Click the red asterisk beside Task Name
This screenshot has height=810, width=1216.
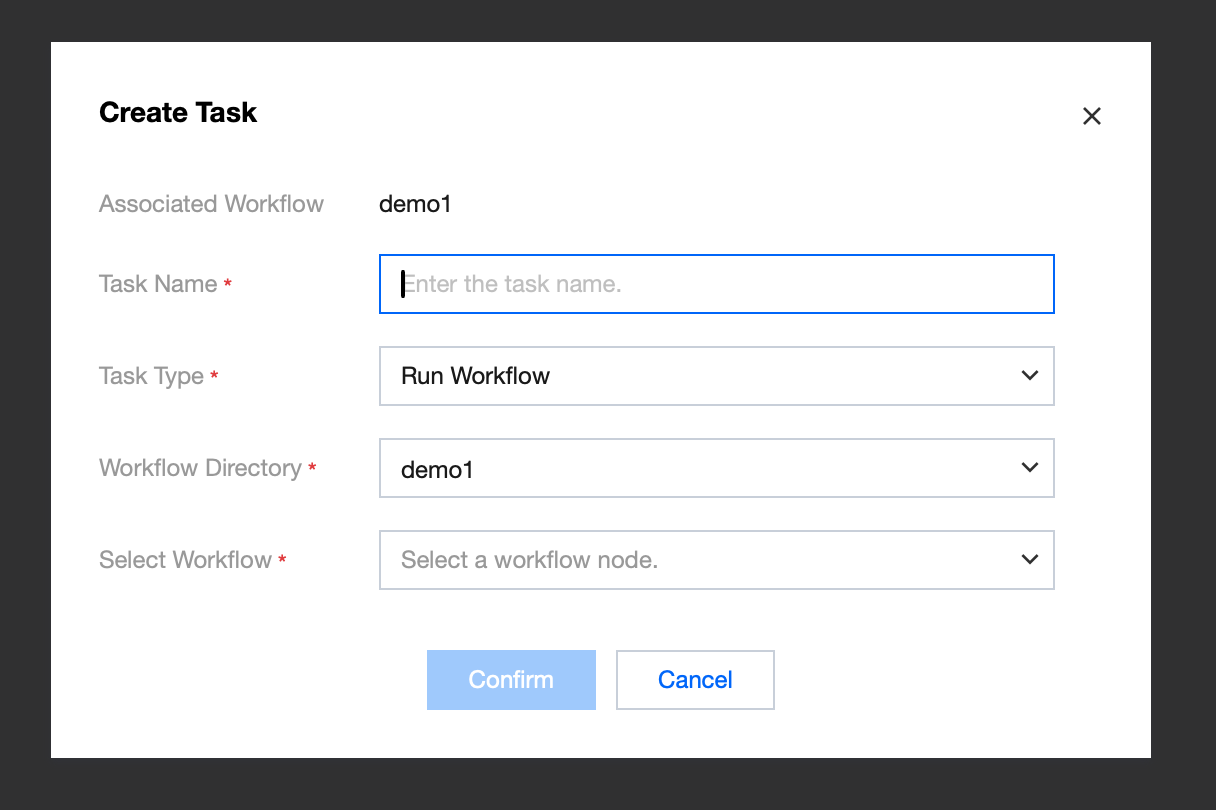(x=228, y=285)
